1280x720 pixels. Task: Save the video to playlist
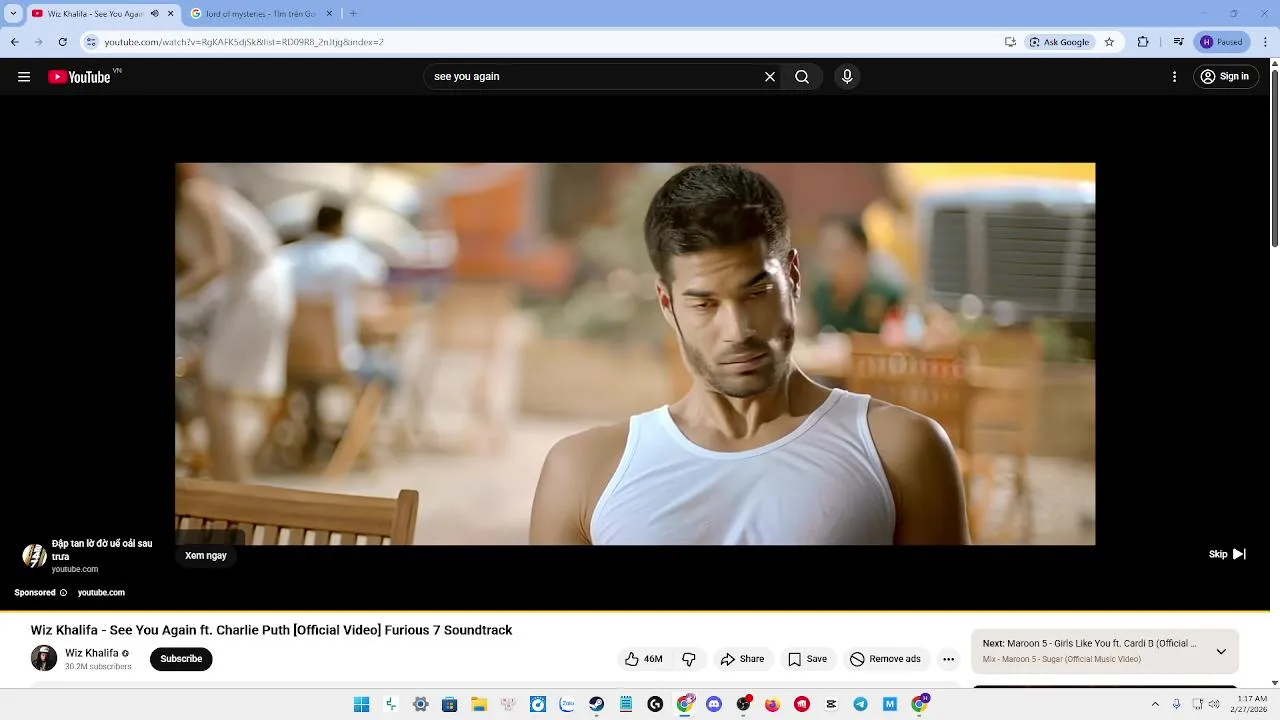click(x=807, y=659)
